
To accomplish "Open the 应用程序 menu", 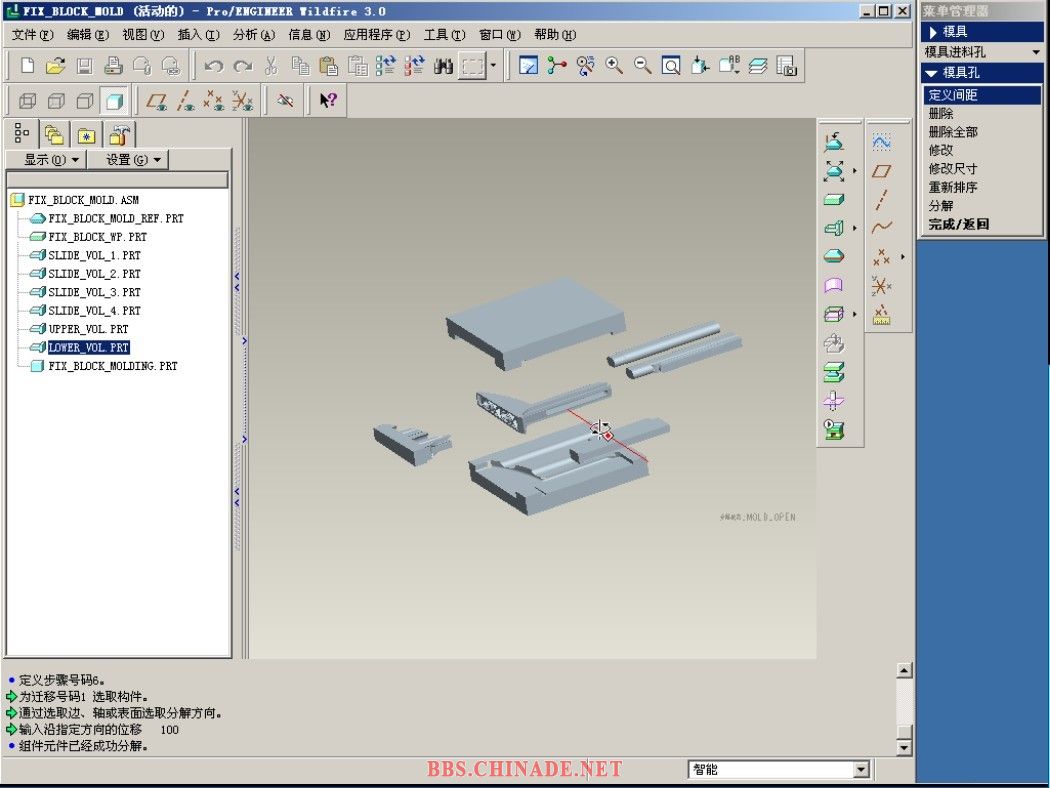I will [376, 35].
